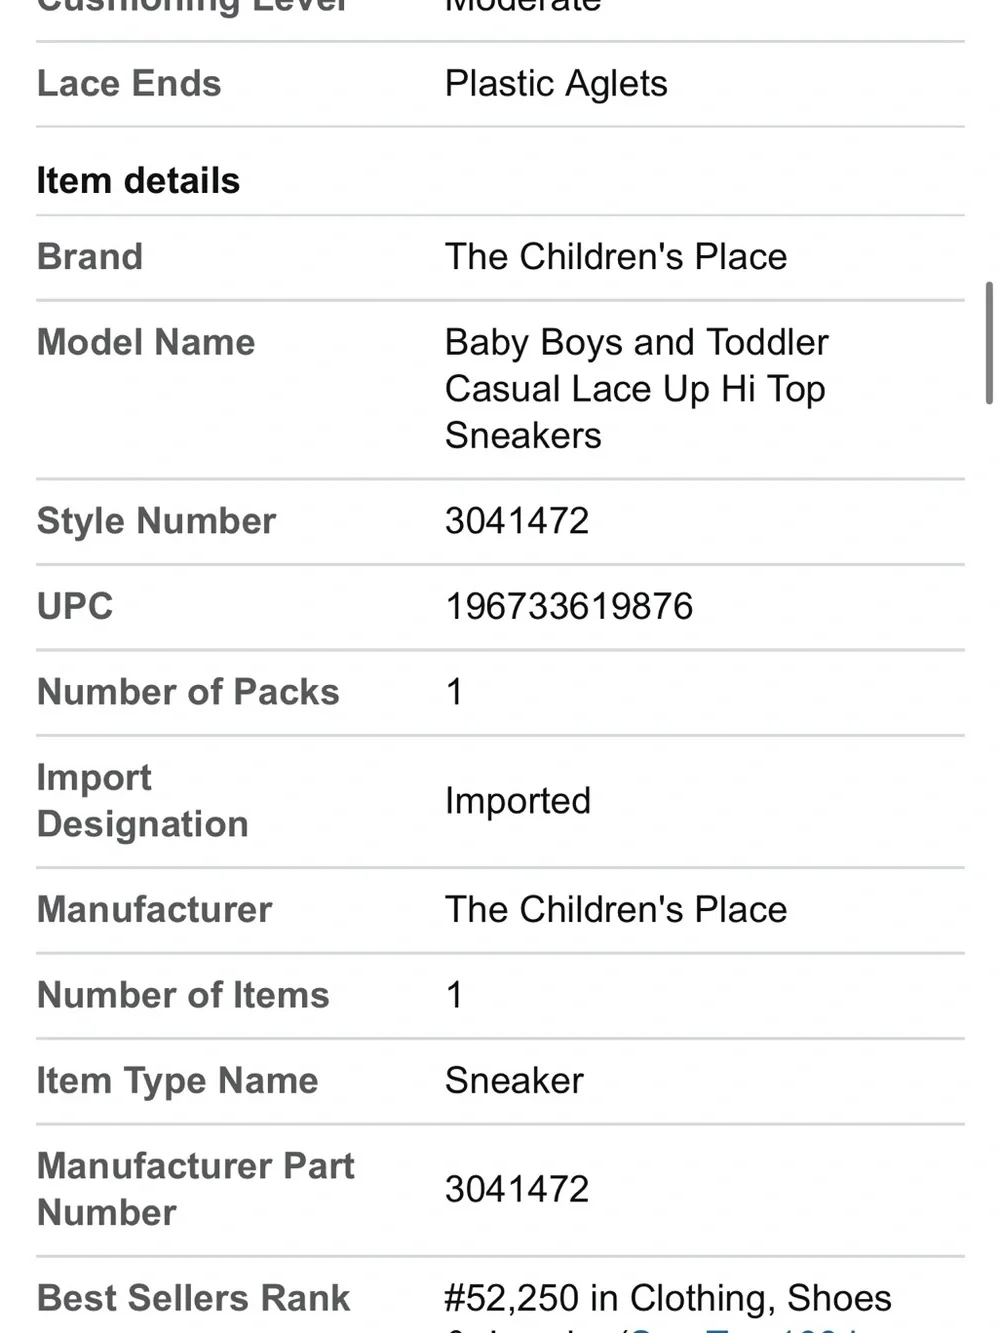Click the Sneaker item type value
Viewport: 1000px width, 1333px height.
(514, 1081)
